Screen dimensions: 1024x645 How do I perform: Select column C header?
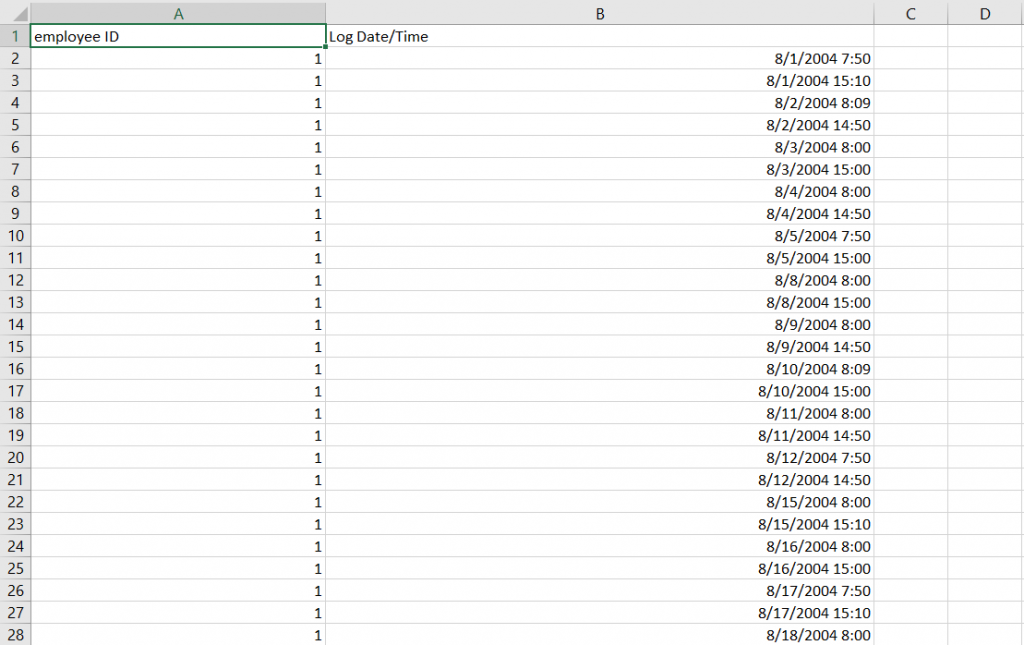click(911, 14)
